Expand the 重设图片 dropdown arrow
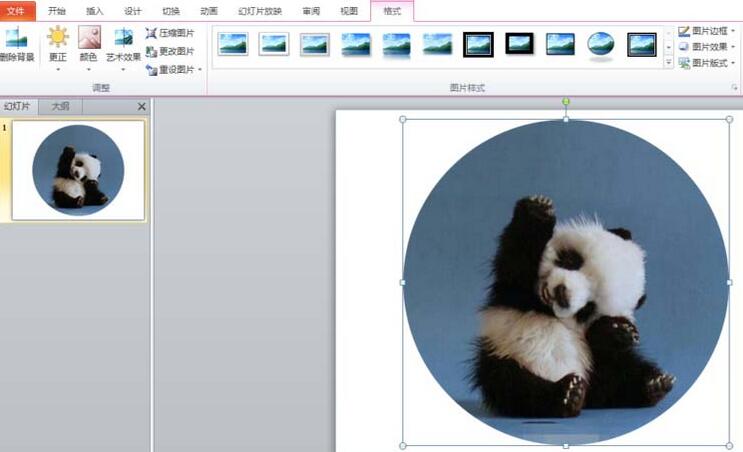The height and width of the screenshot is (452, 743). (x=200, y=70)
